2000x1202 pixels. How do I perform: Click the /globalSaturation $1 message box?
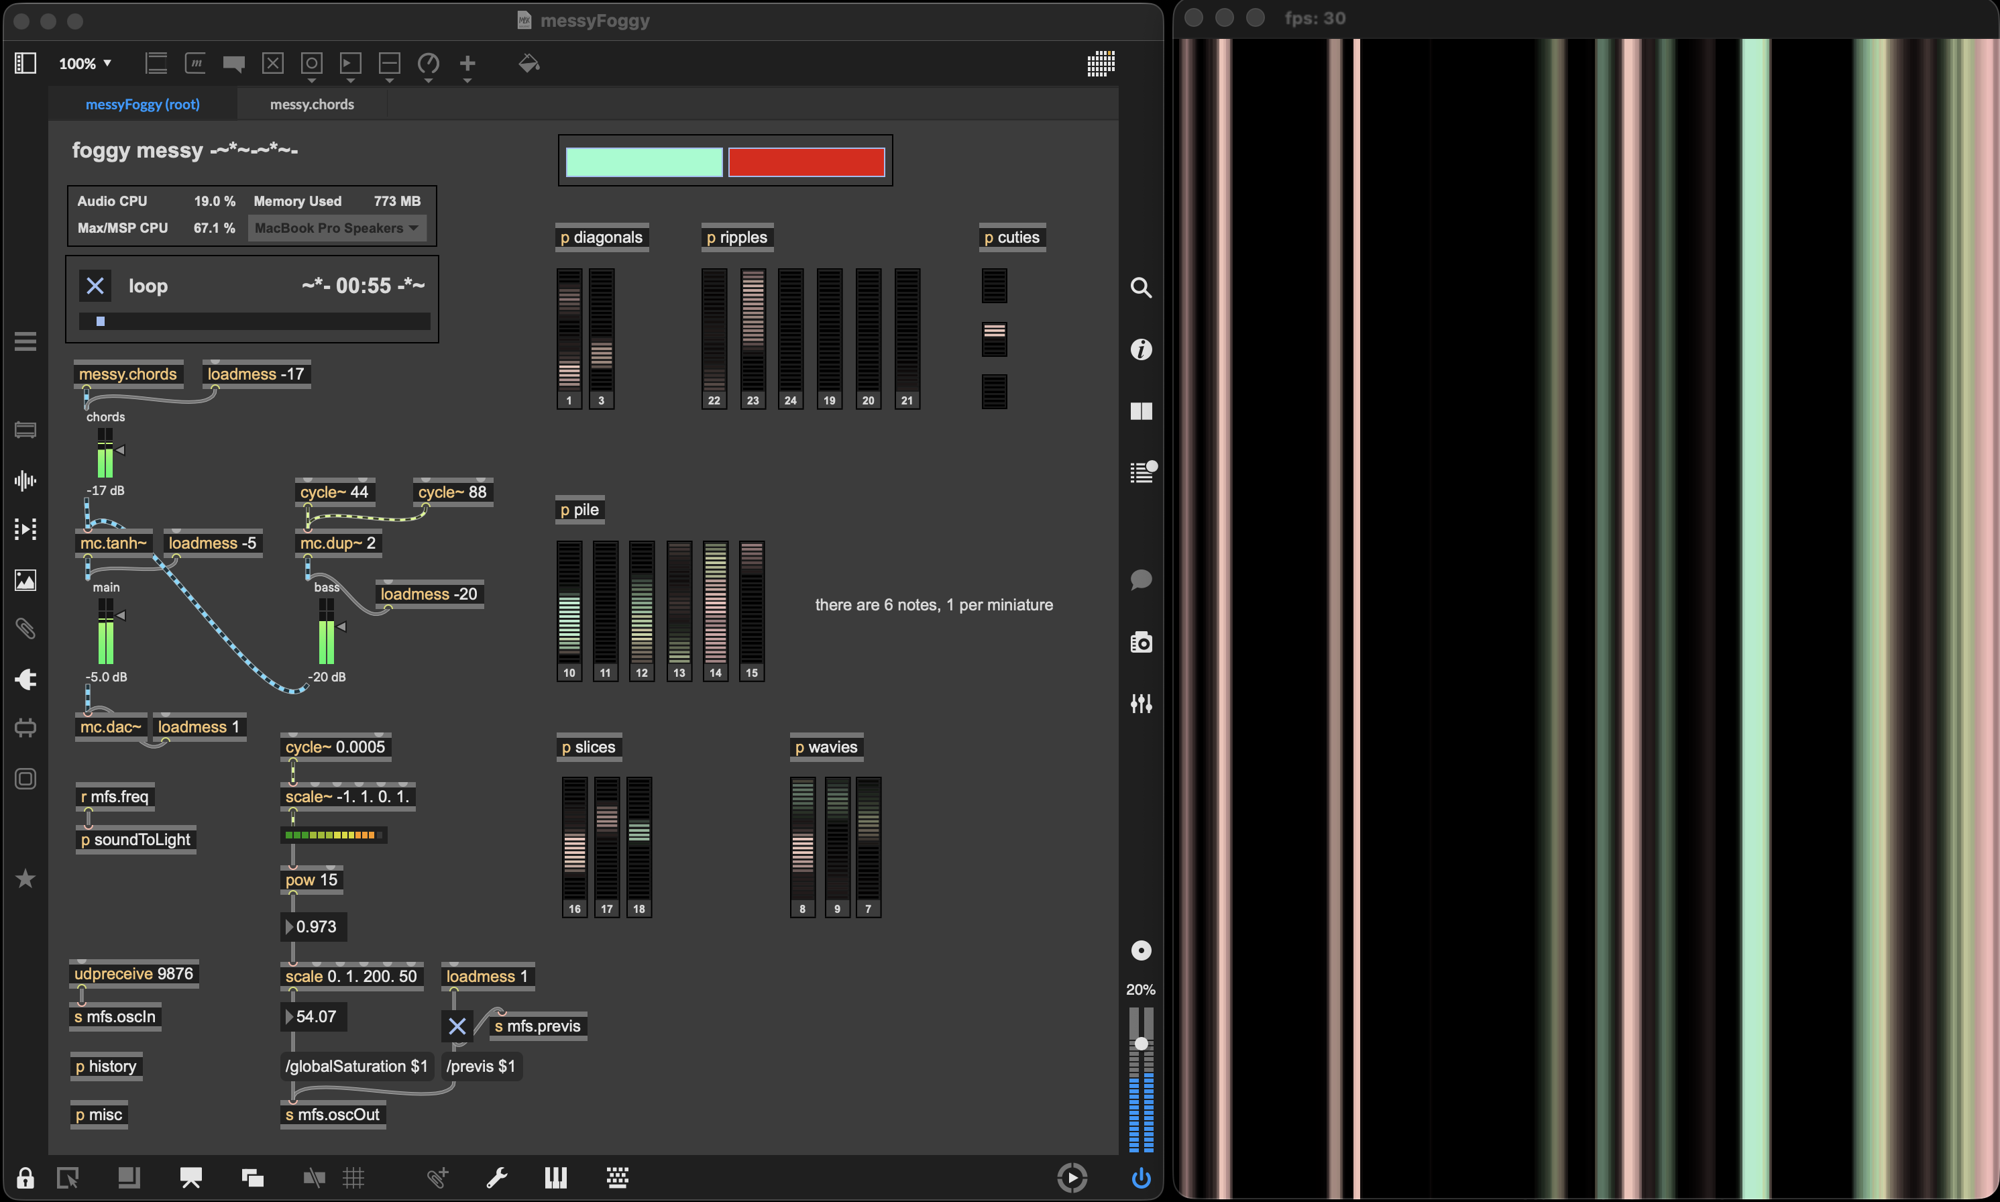(x=356, y=1066)
